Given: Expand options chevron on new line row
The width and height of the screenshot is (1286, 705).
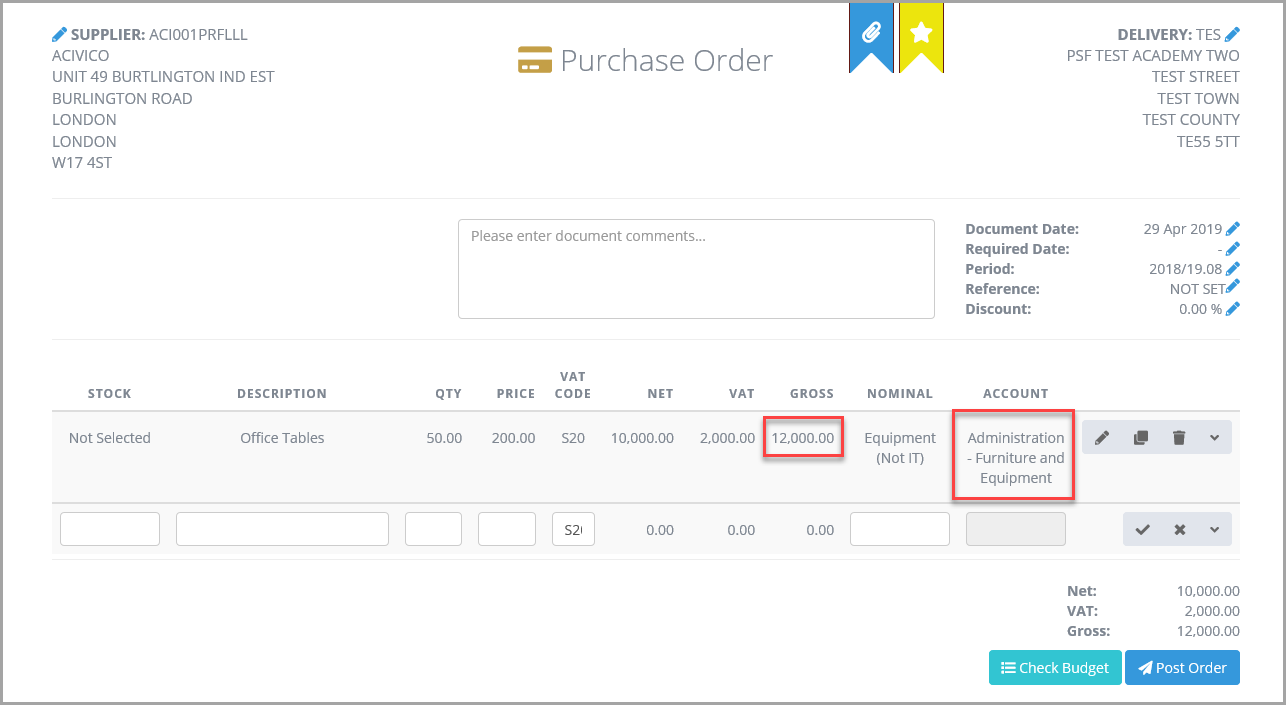Looking at the screenshot, I should 1214,530.
